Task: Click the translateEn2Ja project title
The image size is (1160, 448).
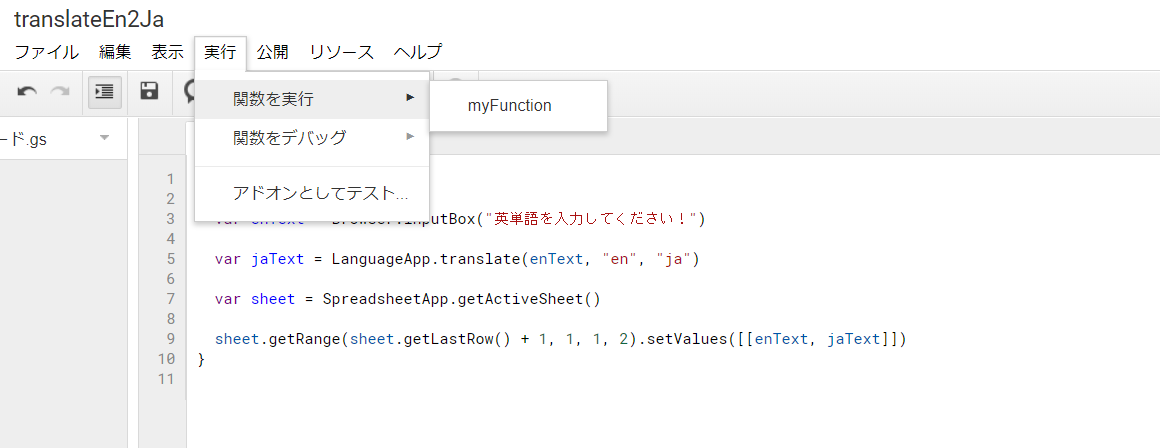Action: coord(89,19)
